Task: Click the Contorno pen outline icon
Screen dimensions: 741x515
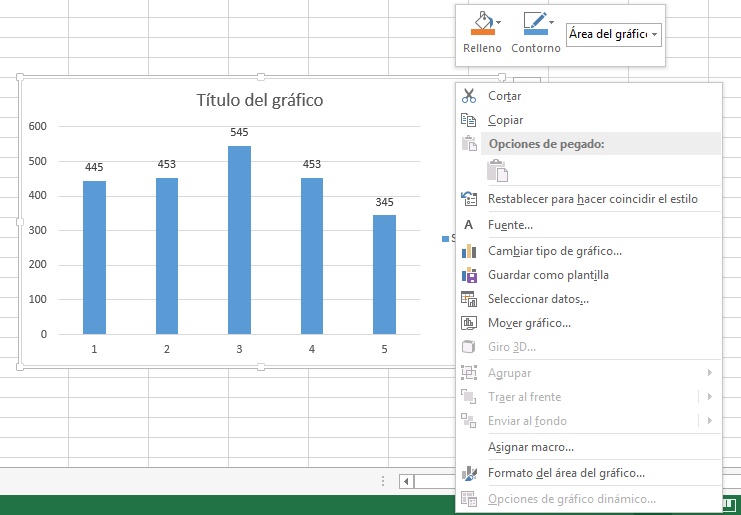Action: coord(533,24)
